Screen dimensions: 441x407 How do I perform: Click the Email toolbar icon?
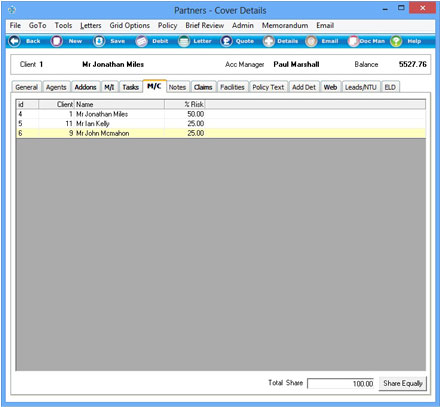click(x=311, y=41)
